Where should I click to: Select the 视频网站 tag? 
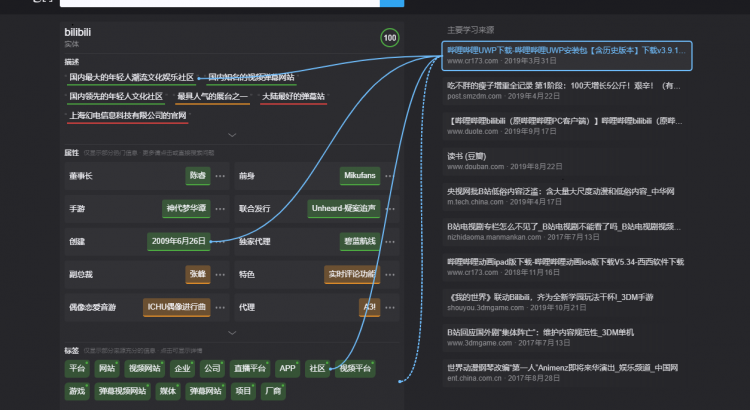[144, 369]
